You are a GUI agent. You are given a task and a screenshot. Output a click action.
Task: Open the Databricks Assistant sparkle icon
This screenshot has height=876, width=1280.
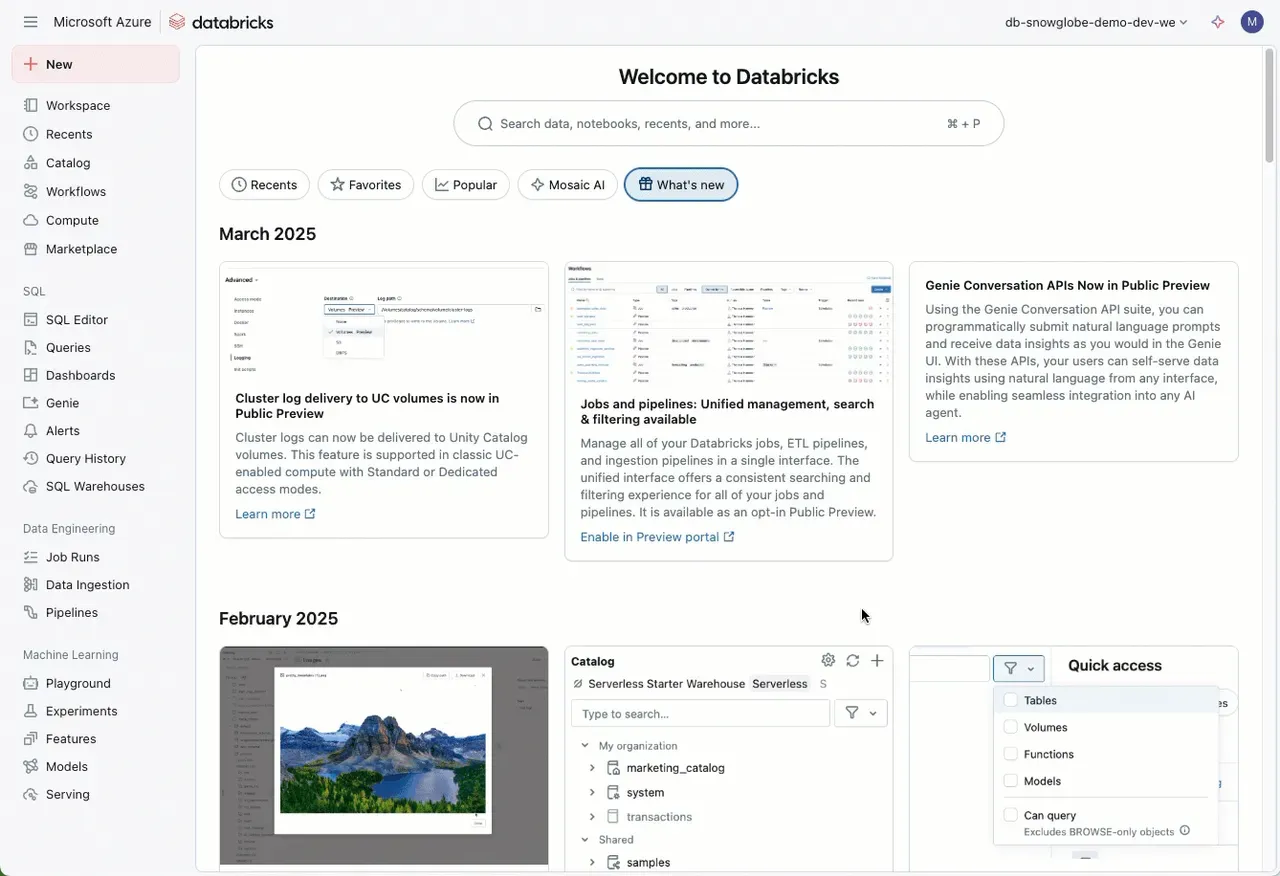pyautogui.click(x=1217, y=22)
